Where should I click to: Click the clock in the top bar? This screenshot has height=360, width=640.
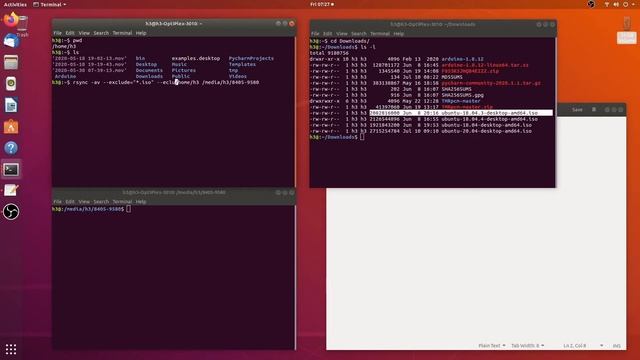tap(322, 4)
